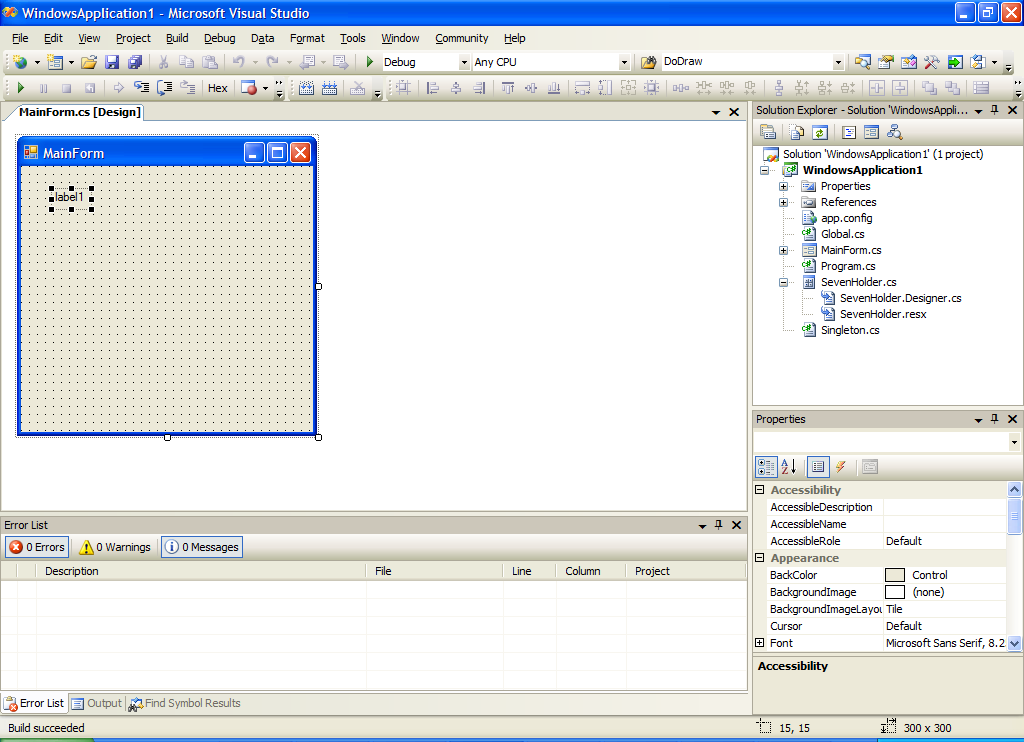Click View Class Diagram icon
Screen dimensions: 1024x742
(894, 133)
